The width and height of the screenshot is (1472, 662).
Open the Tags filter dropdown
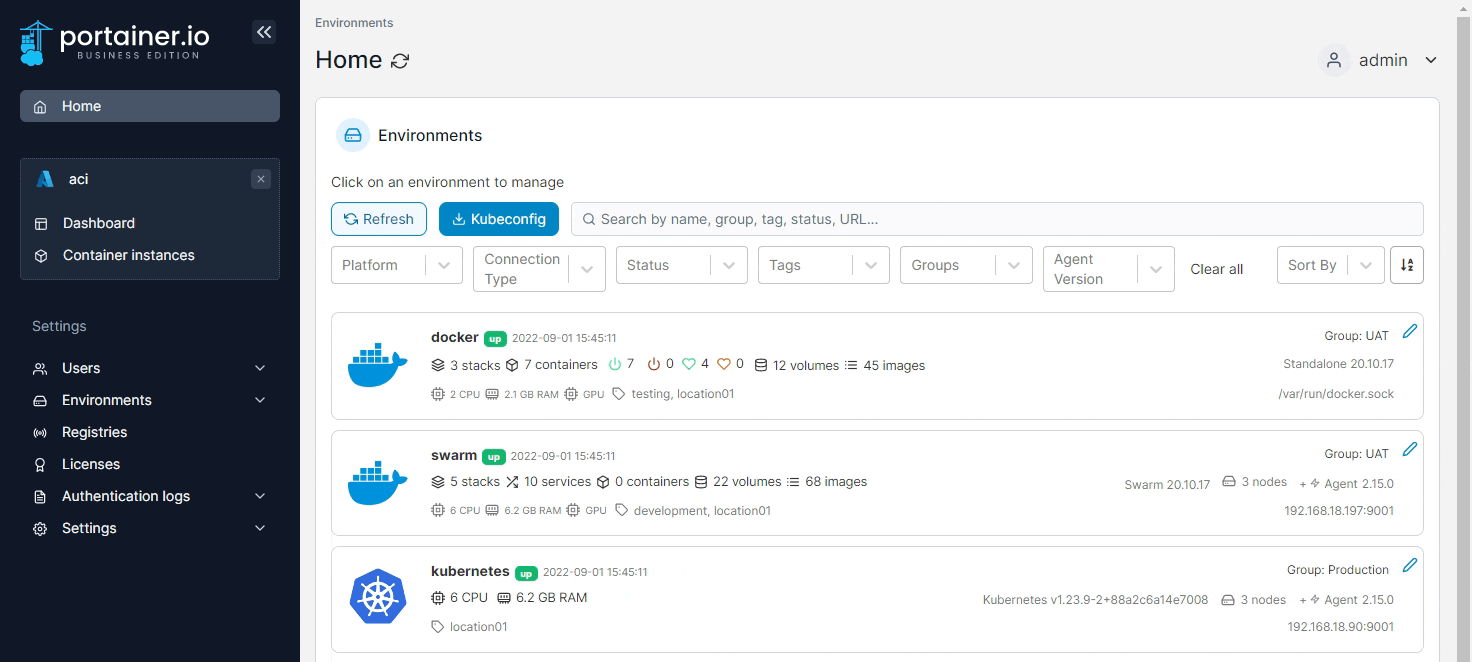point(824,265)
